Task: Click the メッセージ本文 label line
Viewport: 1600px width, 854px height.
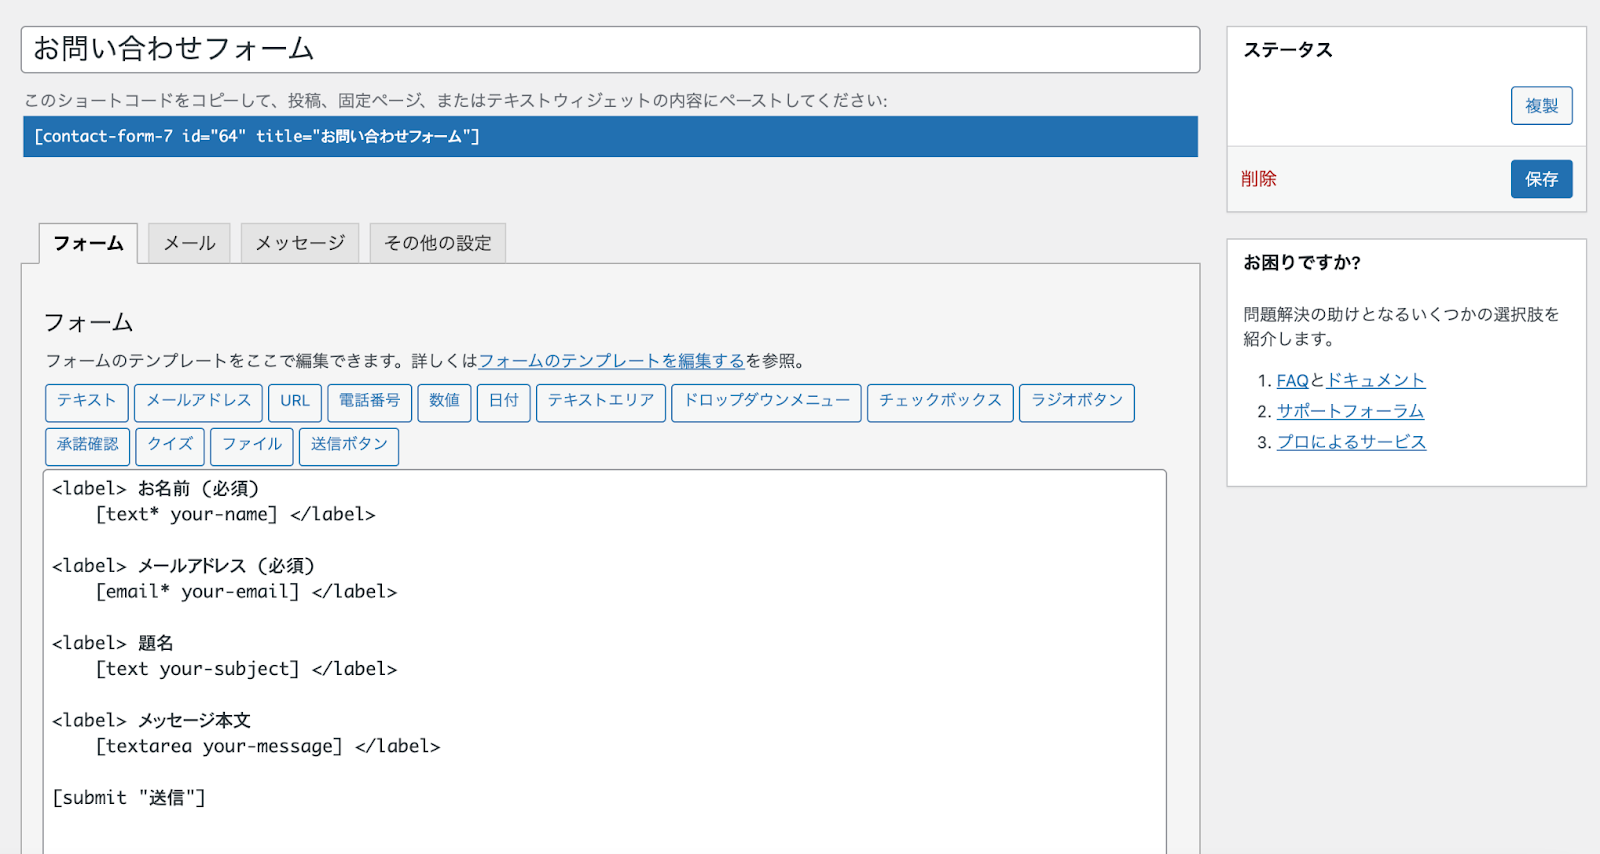Action: click(152, 720)
